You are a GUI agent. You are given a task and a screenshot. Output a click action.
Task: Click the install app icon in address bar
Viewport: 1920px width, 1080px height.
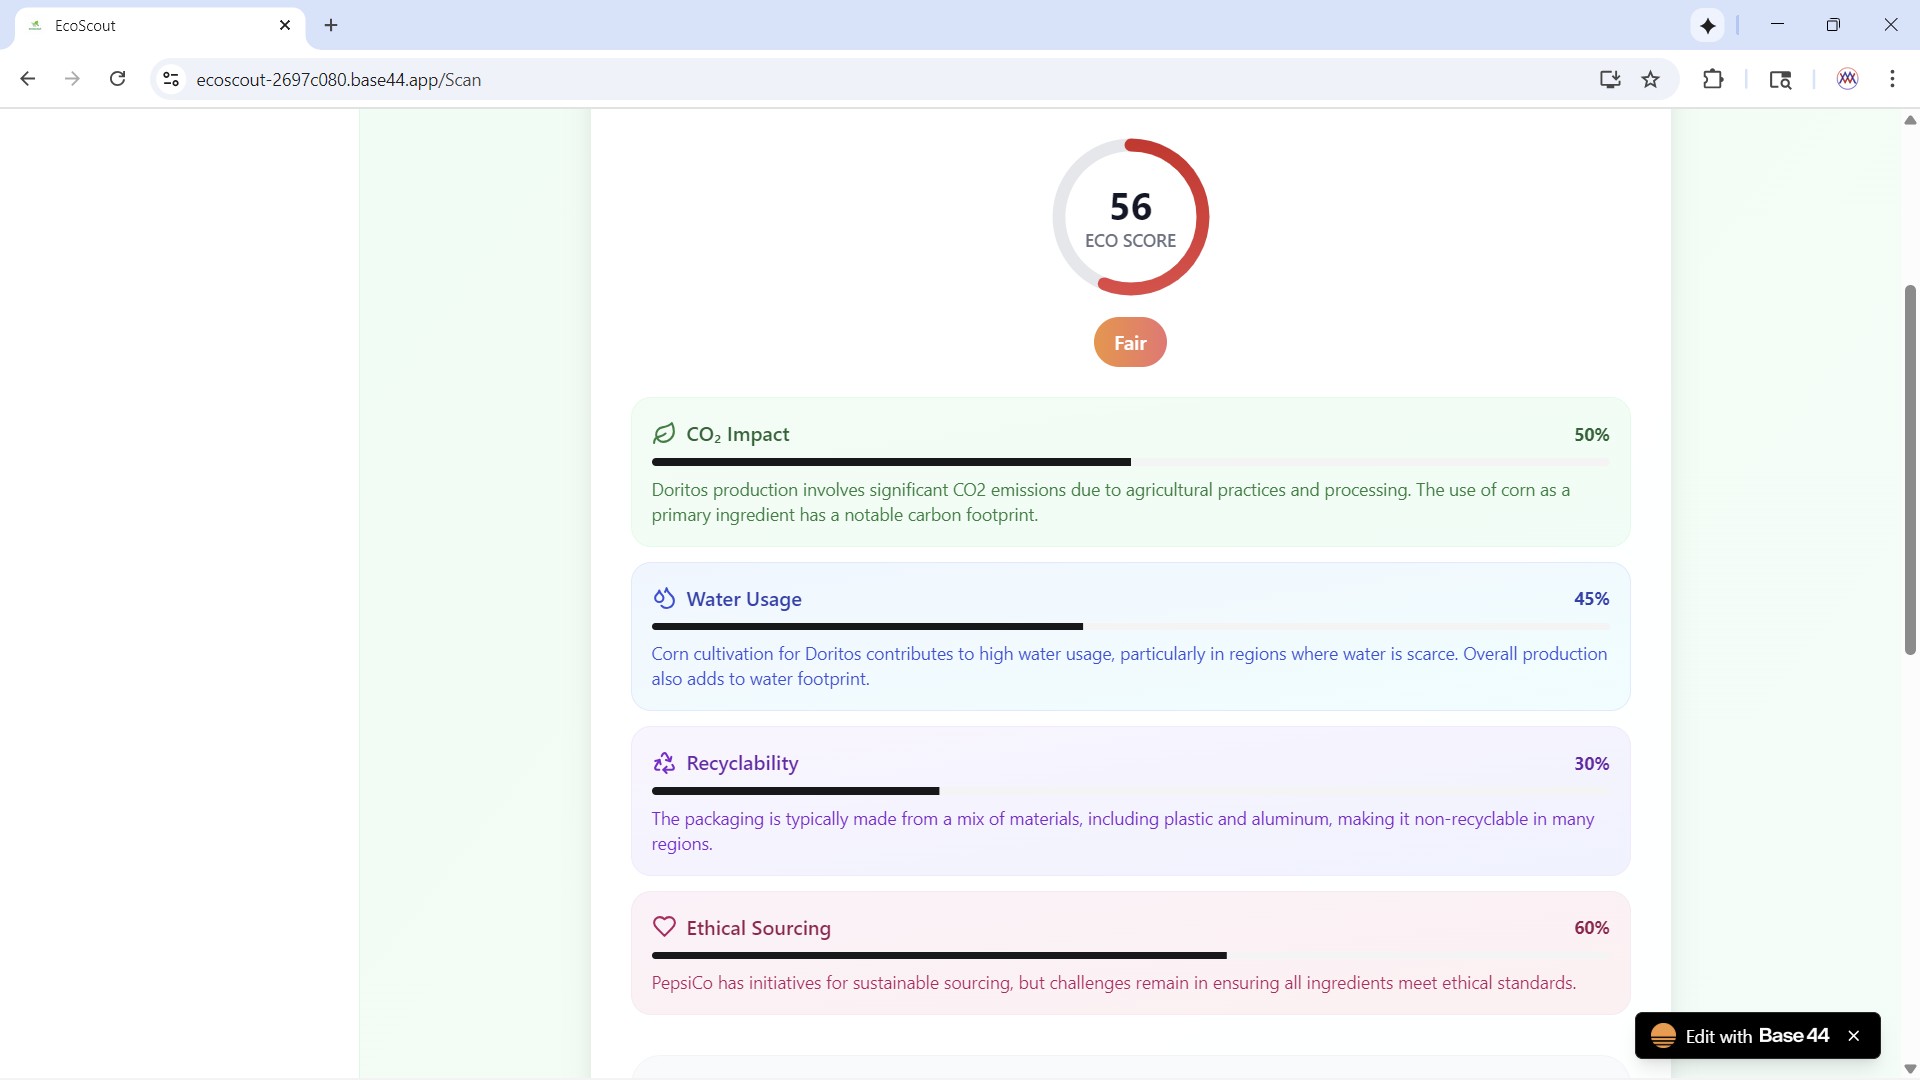click(x=1609, y=79)
